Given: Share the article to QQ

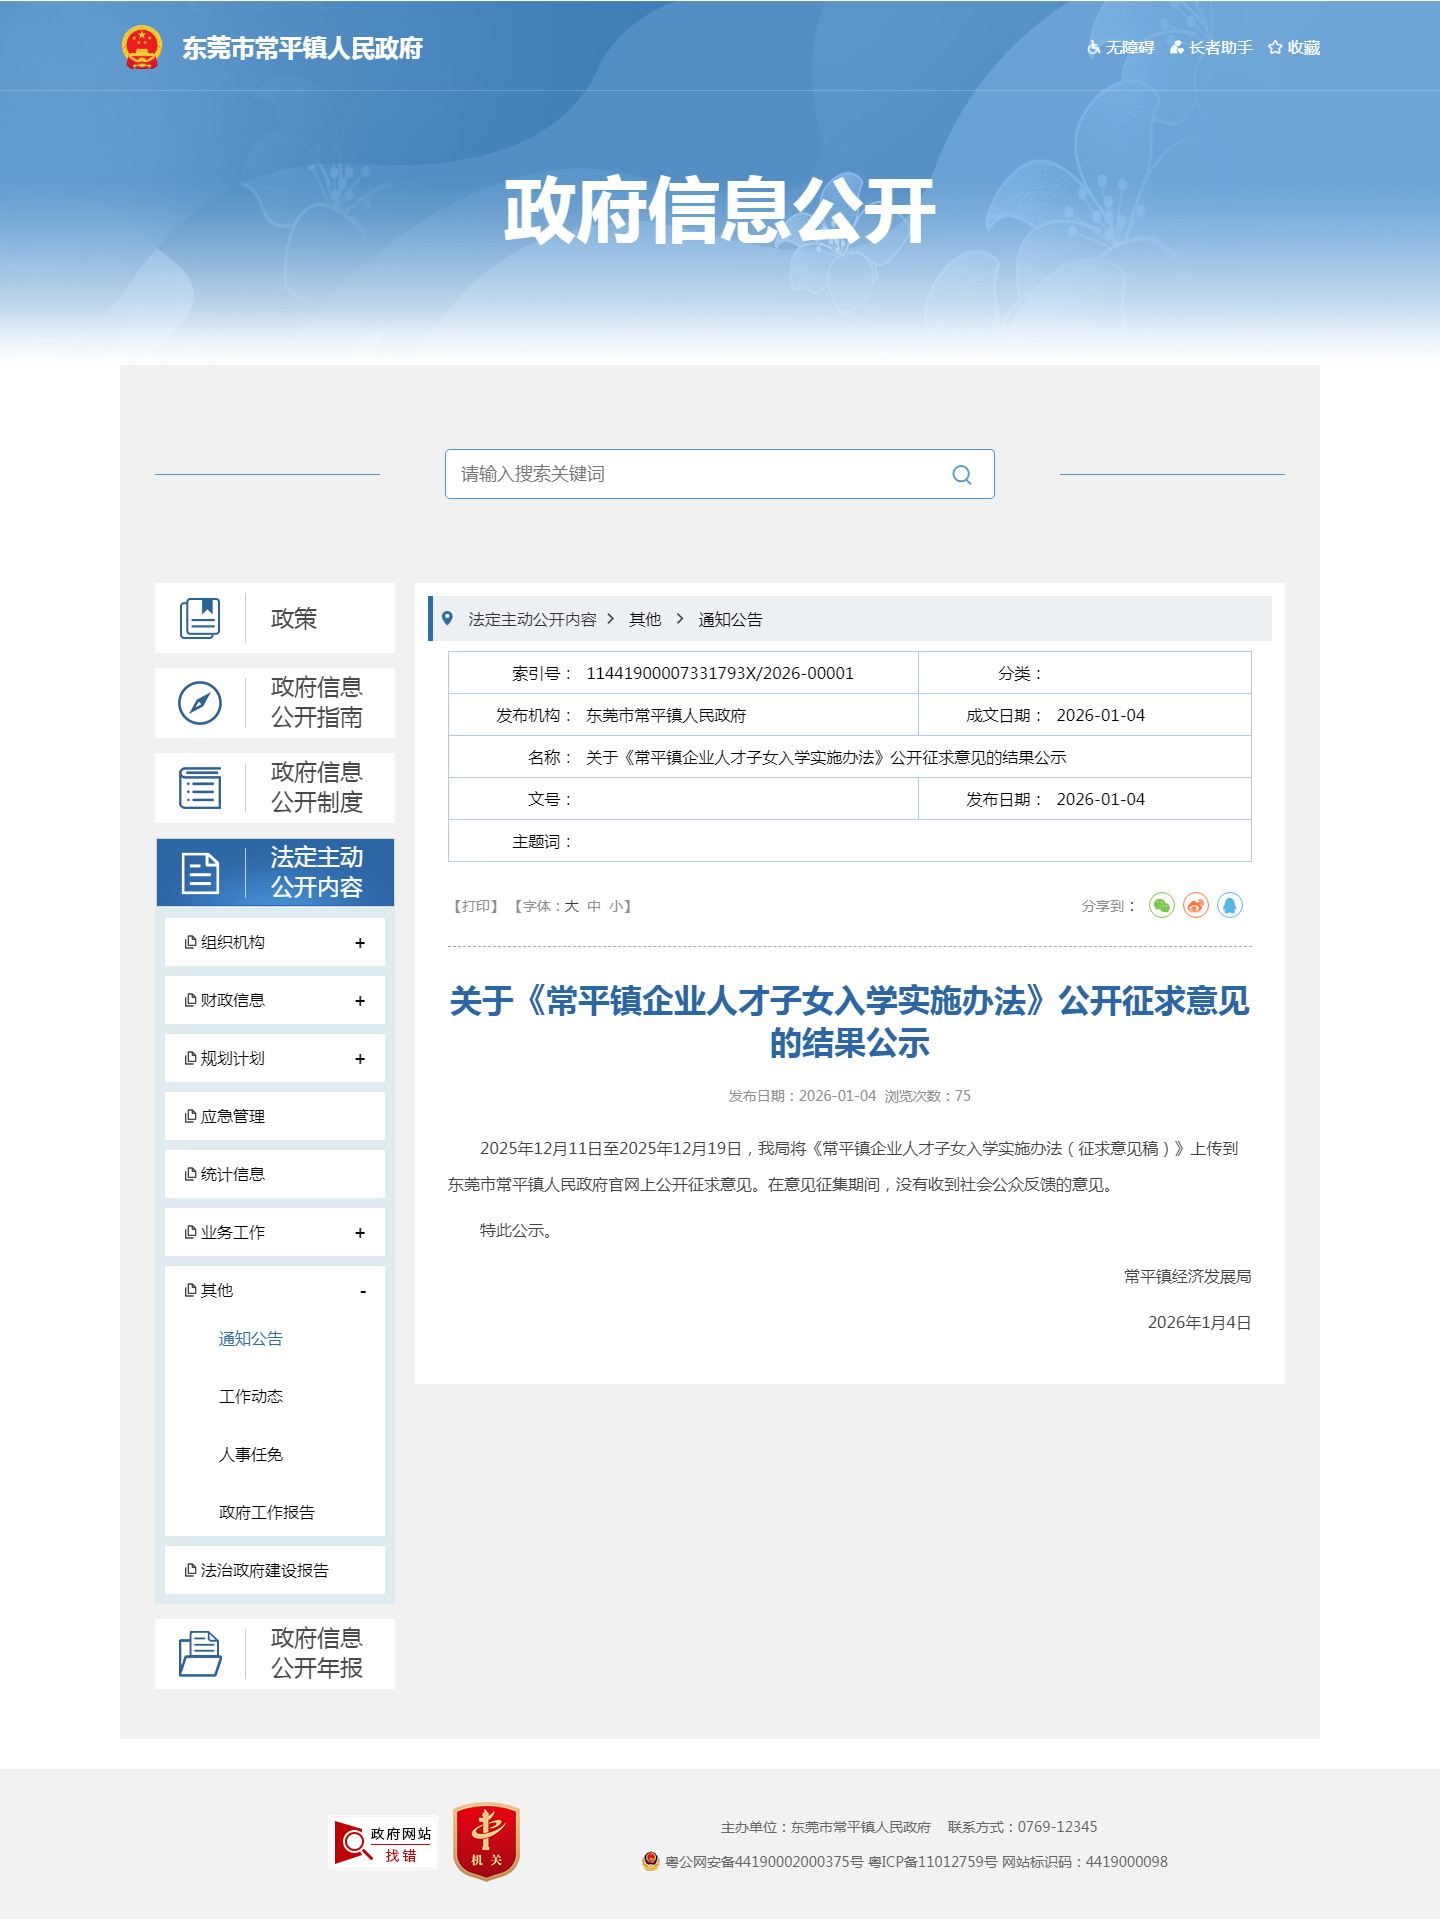Looking at the screenshot, I should pos(1229,906).
